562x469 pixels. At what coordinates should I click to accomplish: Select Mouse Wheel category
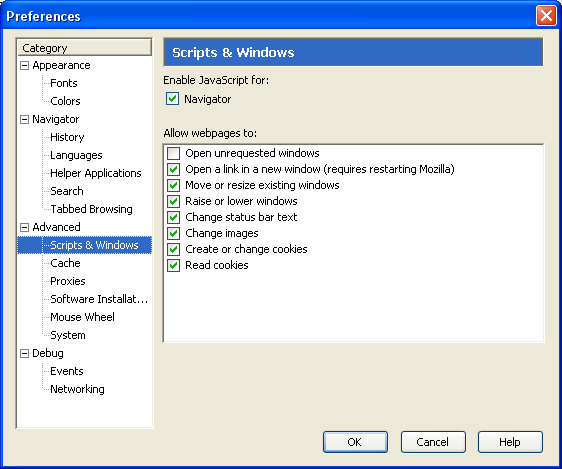click(x=82, y=317)
